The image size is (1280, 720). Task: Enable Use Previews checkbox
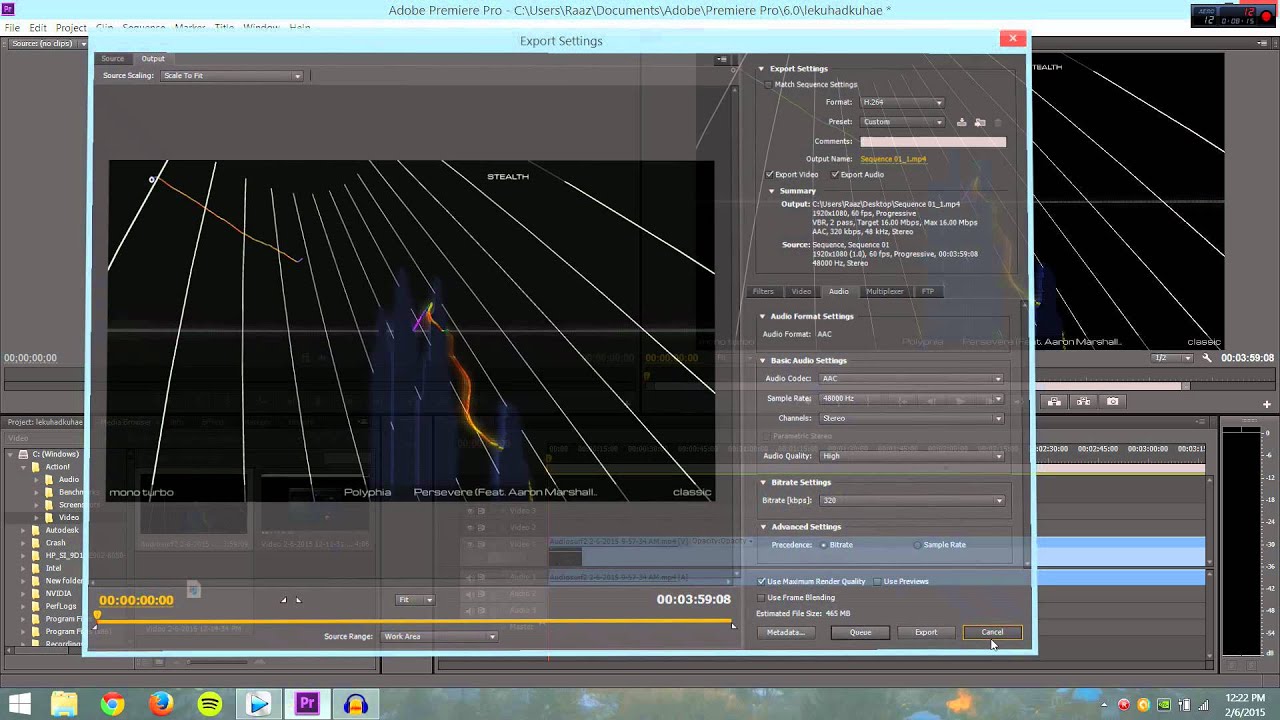[877, 581]
